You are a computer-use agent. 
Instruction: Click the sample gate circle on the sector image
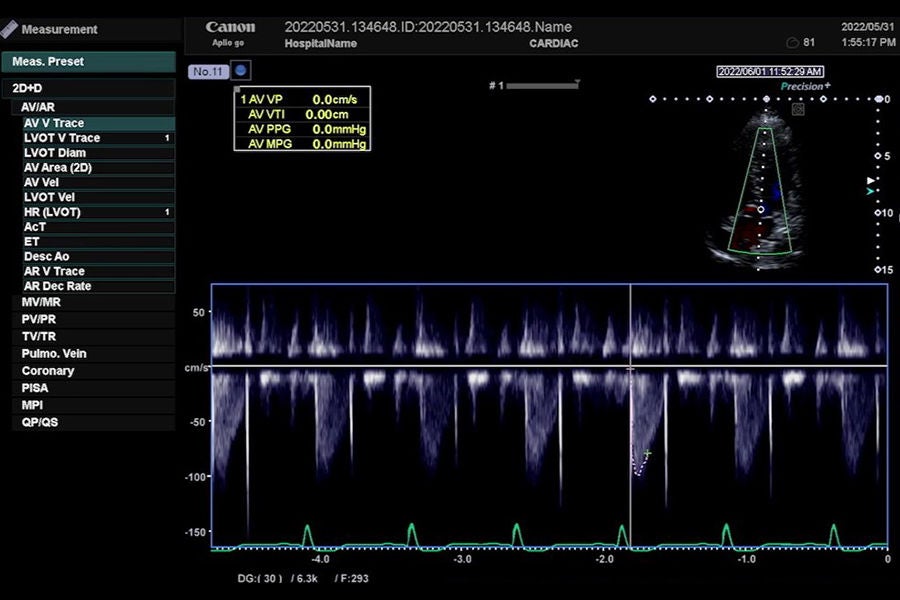click(x=761, y=210)
